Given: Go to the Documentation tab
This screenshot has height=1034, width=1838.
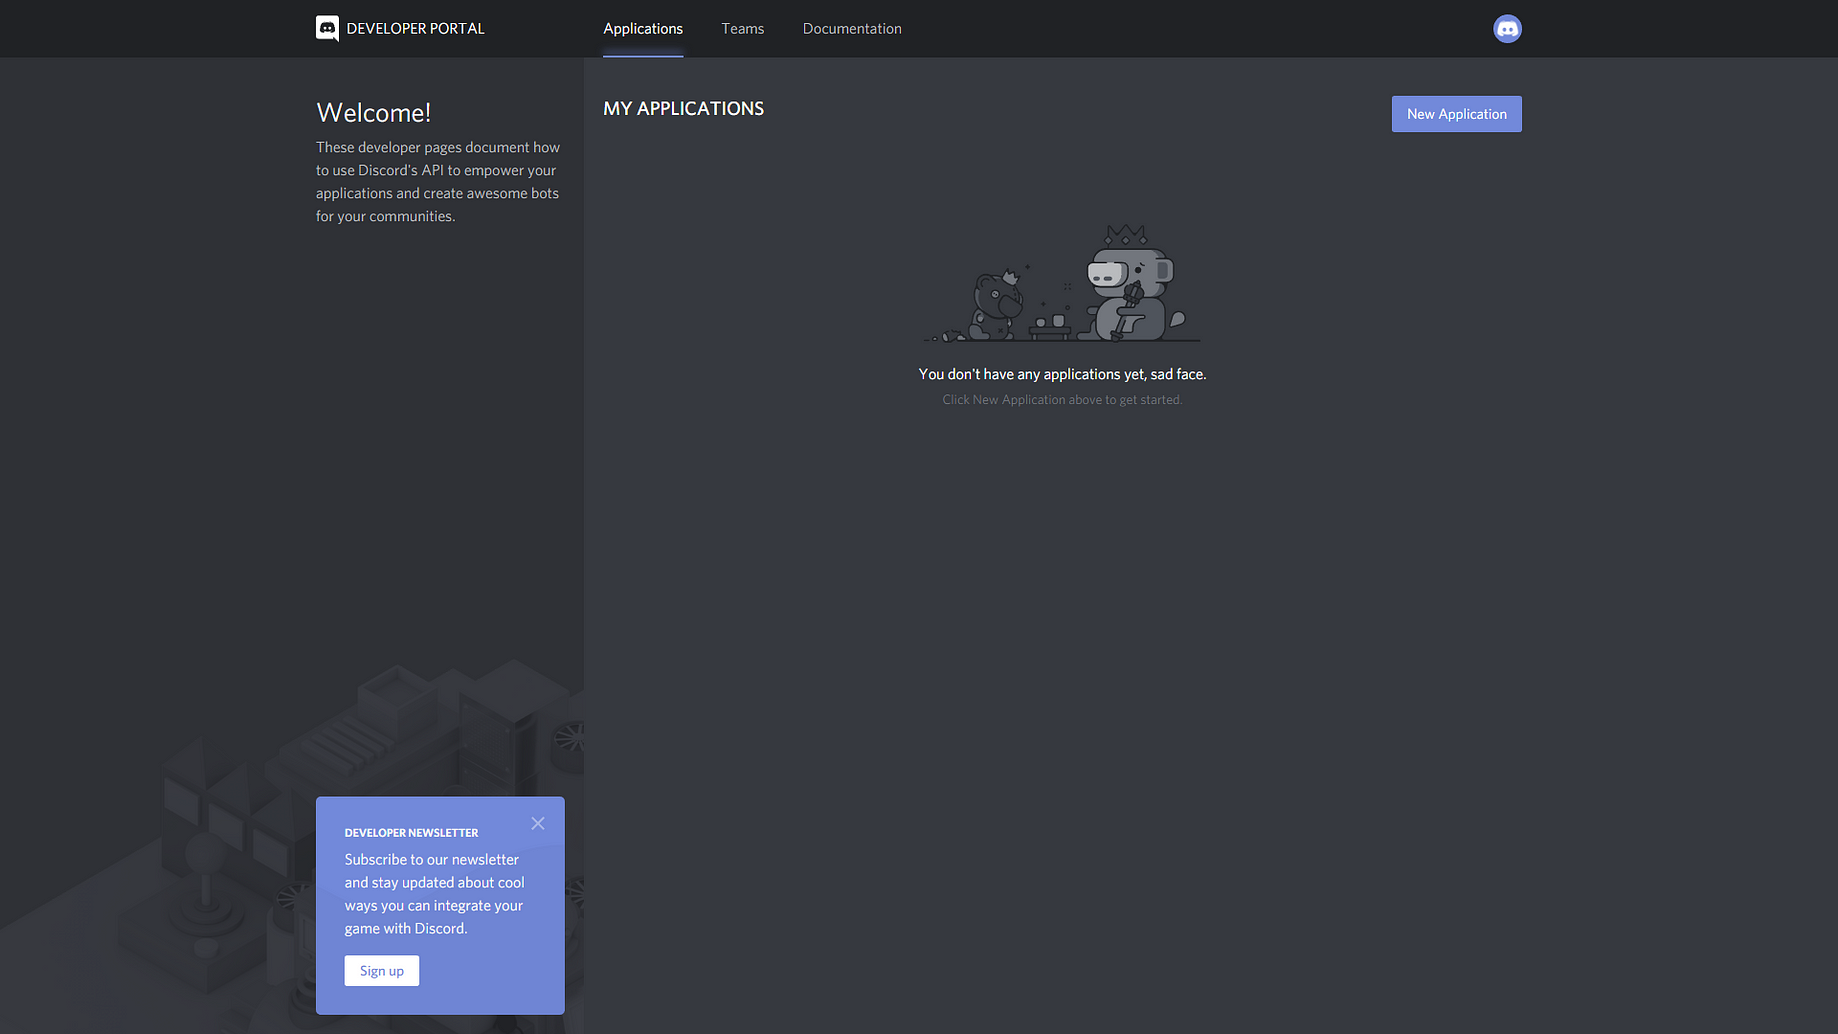Looking at the screenshot, I should click(x=852, y=29).
